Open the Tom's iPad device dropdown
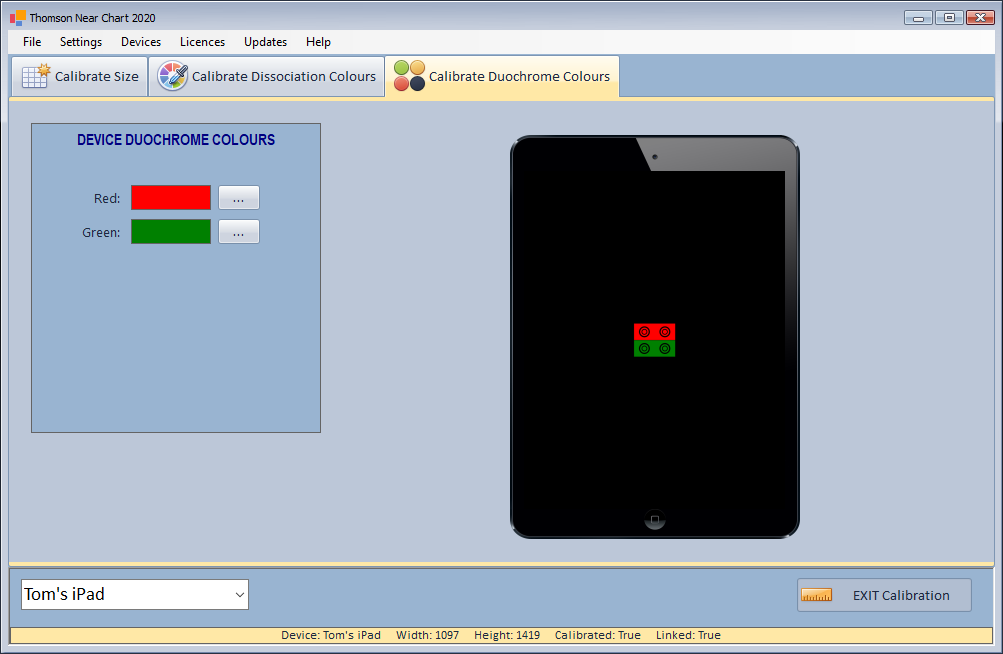Screen dimensions: 1003x654 coord(135,594)
